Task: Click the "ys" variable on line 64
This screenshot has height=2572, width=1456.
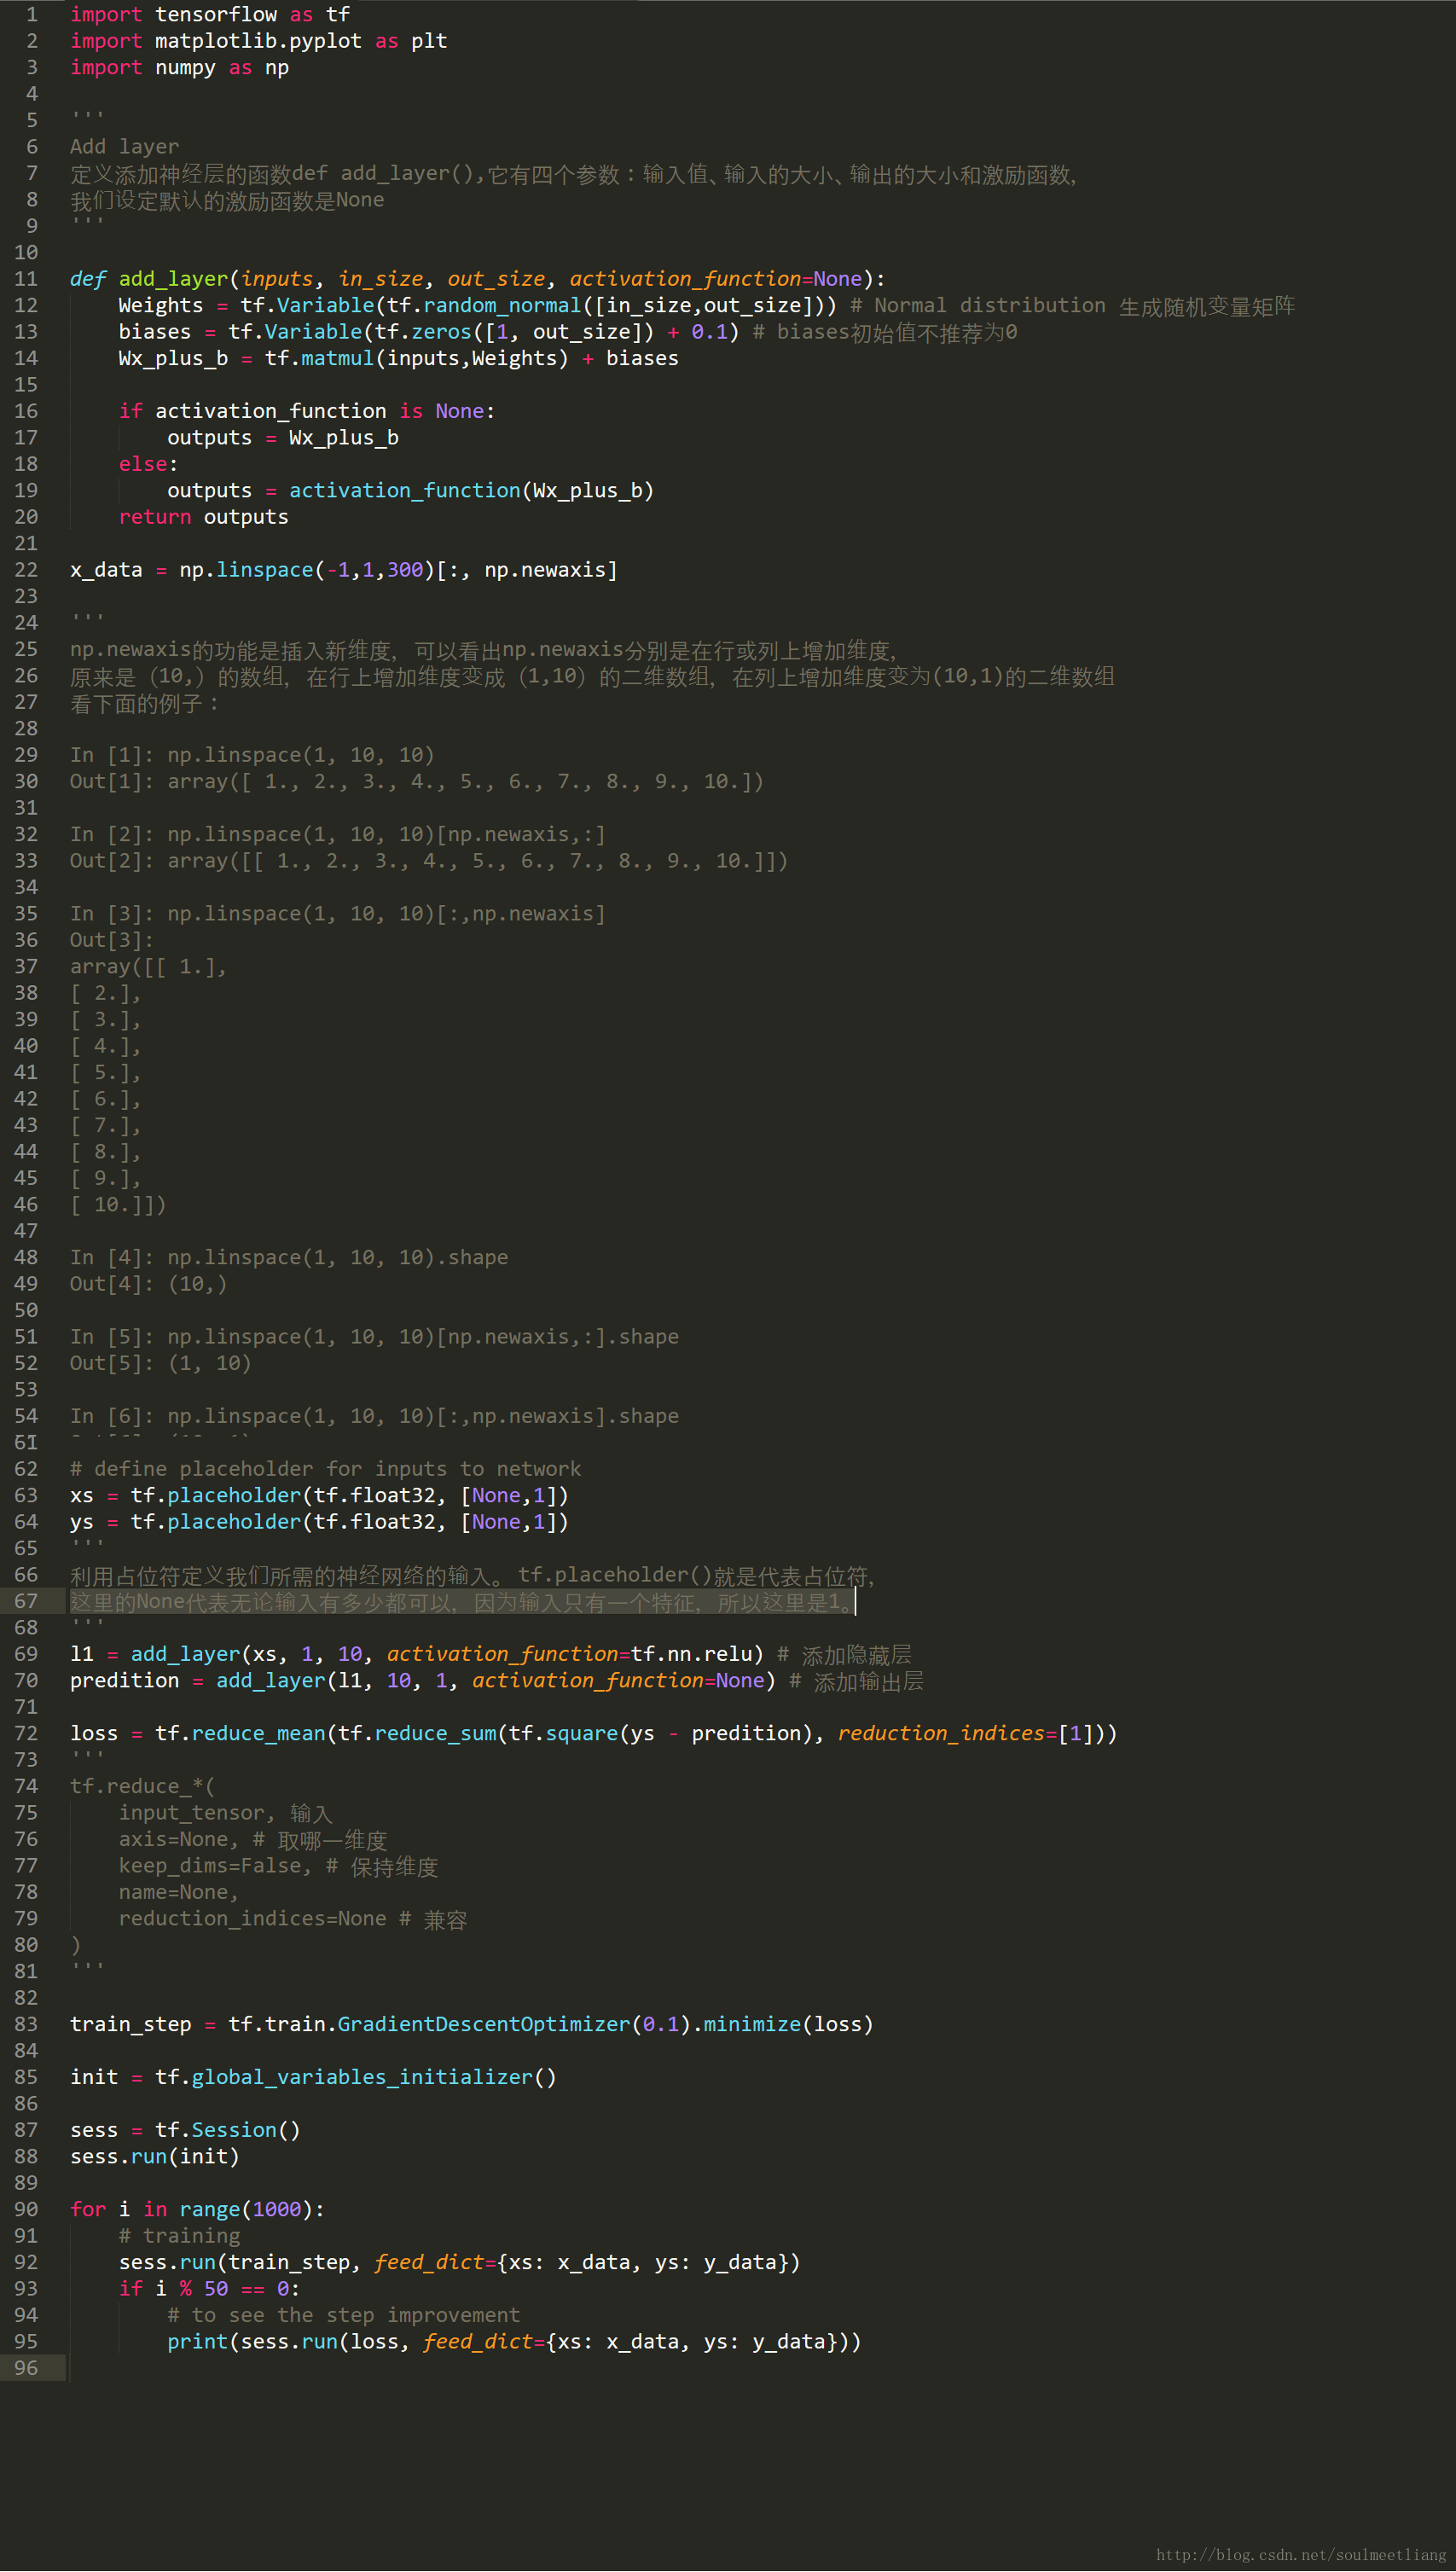Action: [82, 1522]
